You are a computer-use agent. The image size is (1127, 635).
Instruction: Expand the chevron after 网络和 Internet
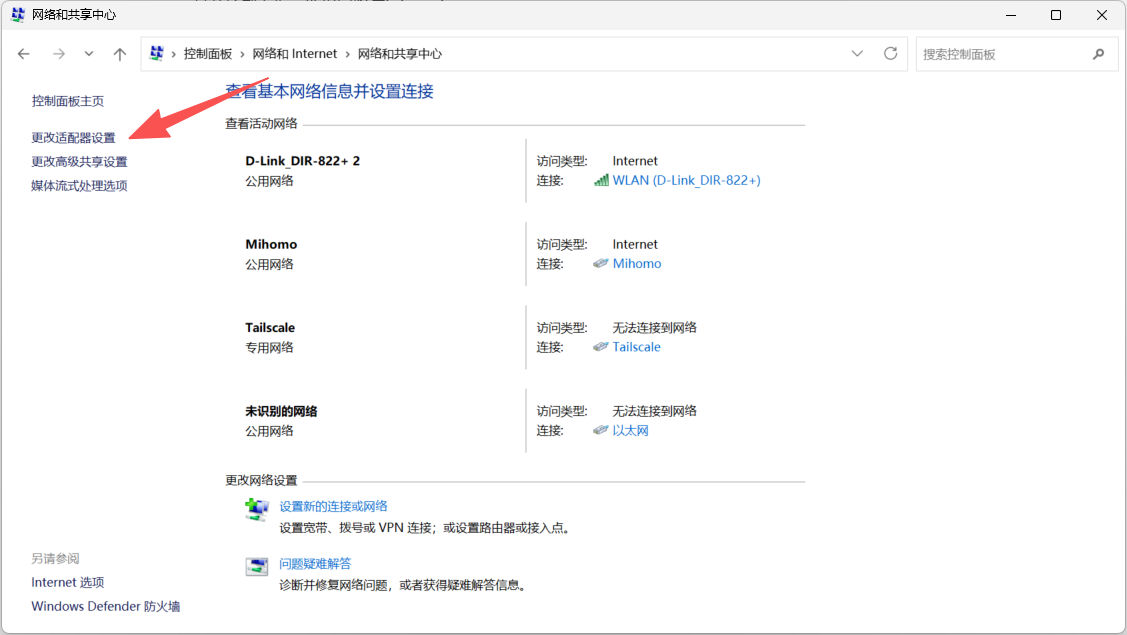(347, 54)
